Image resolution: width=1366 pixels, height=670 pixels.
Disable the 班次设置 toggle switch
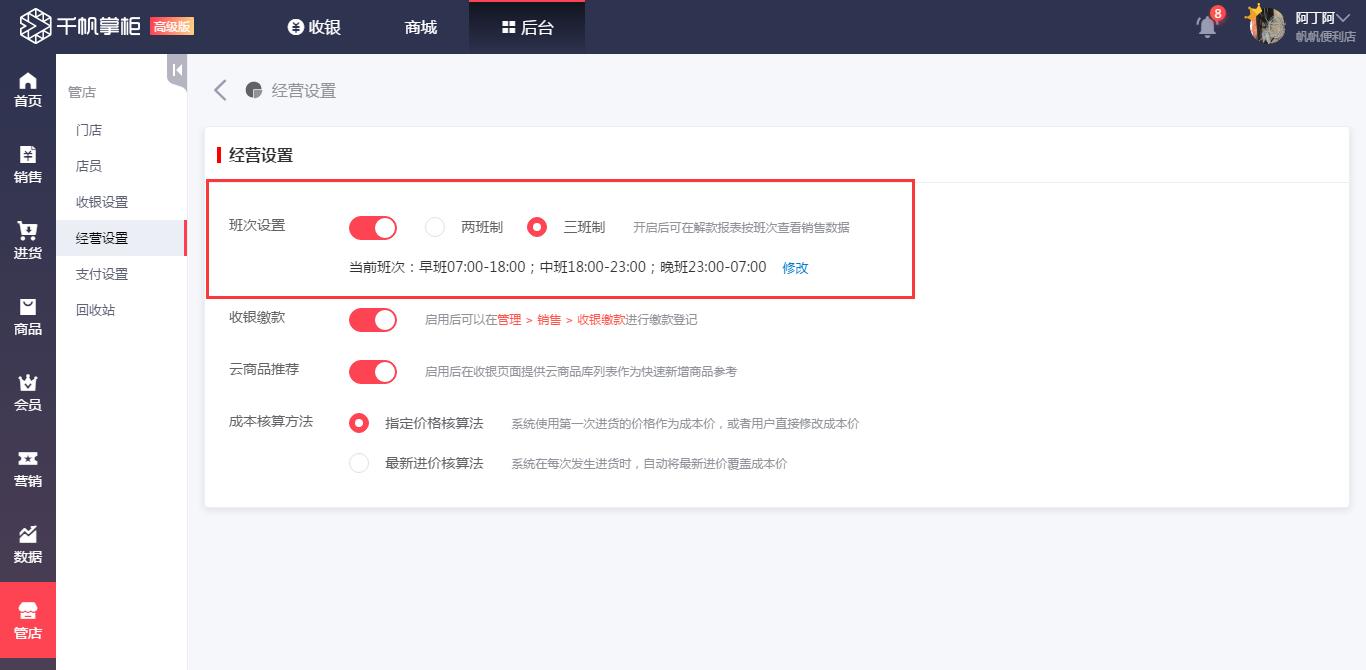tap(372, 227)
